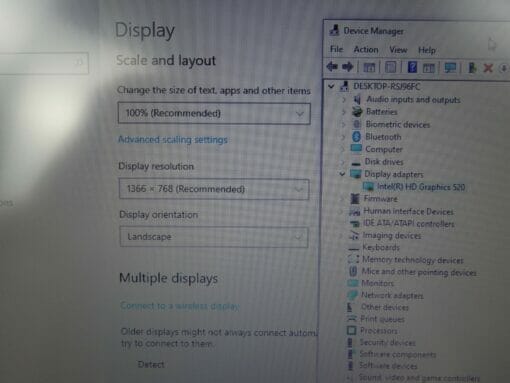The width and height of the screenshot is (510, 383).
Task: Select Human Interface Devices entry
Action: pyautogui.click(x=408, y=211)
